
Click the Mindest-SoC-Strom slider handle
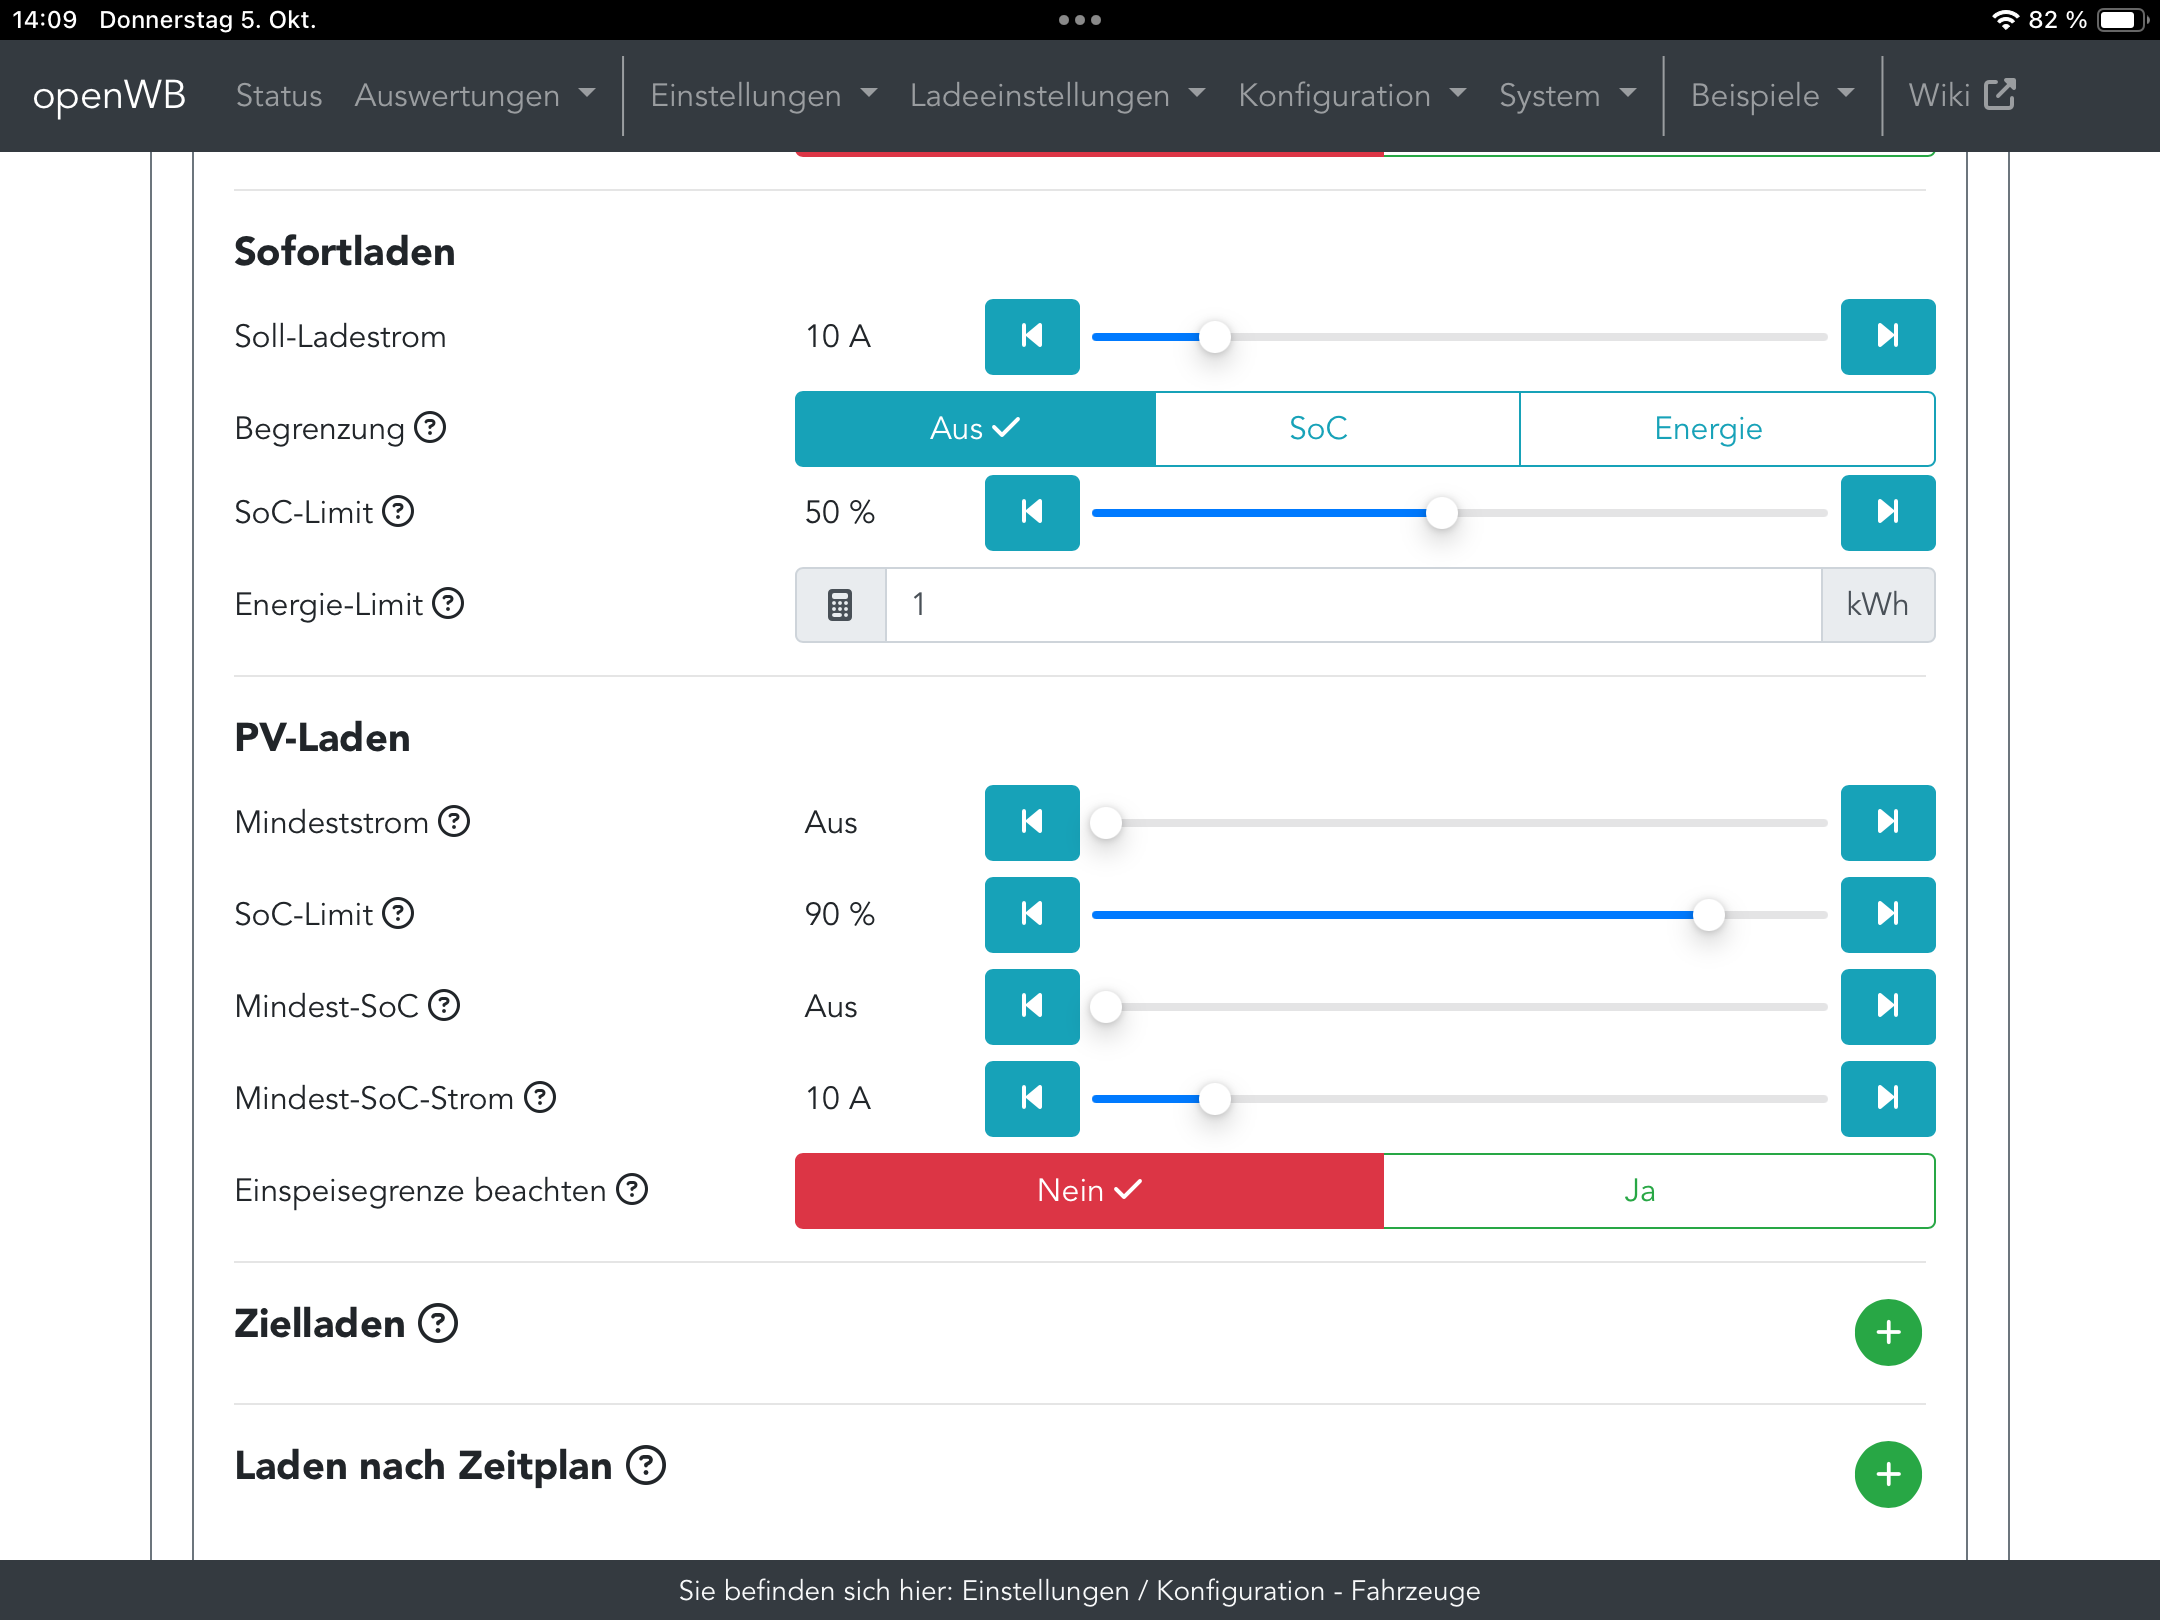pos(1214,1098)
